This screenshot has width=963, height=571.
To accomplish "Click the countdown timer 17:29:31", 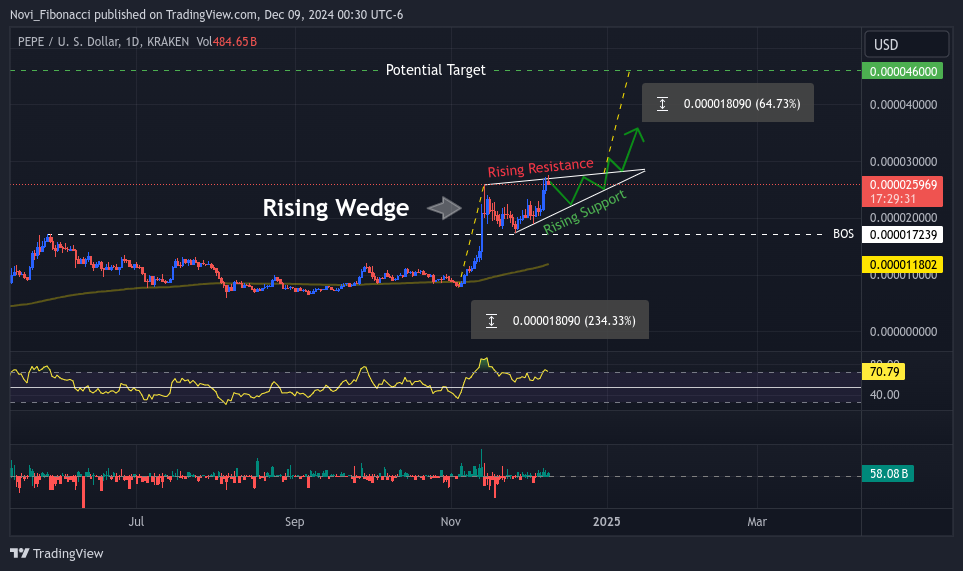I will [x=893, y=199].
